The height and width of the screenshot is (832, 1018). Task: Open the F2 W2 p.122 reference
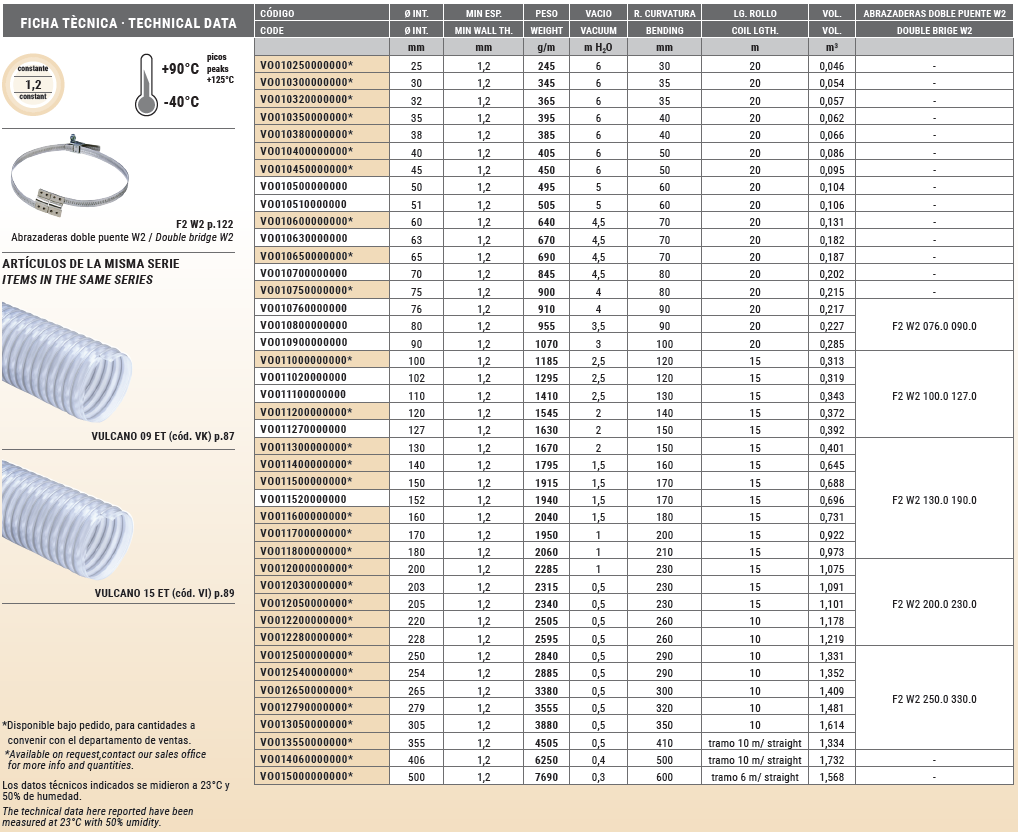[x=204, y=224]
